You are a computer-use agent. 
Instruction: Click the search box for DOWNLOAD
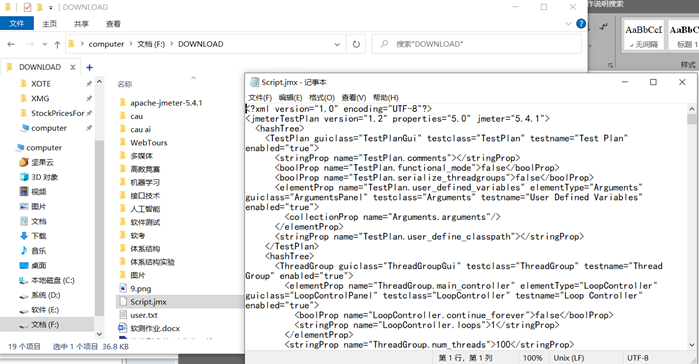click(477, 44)
